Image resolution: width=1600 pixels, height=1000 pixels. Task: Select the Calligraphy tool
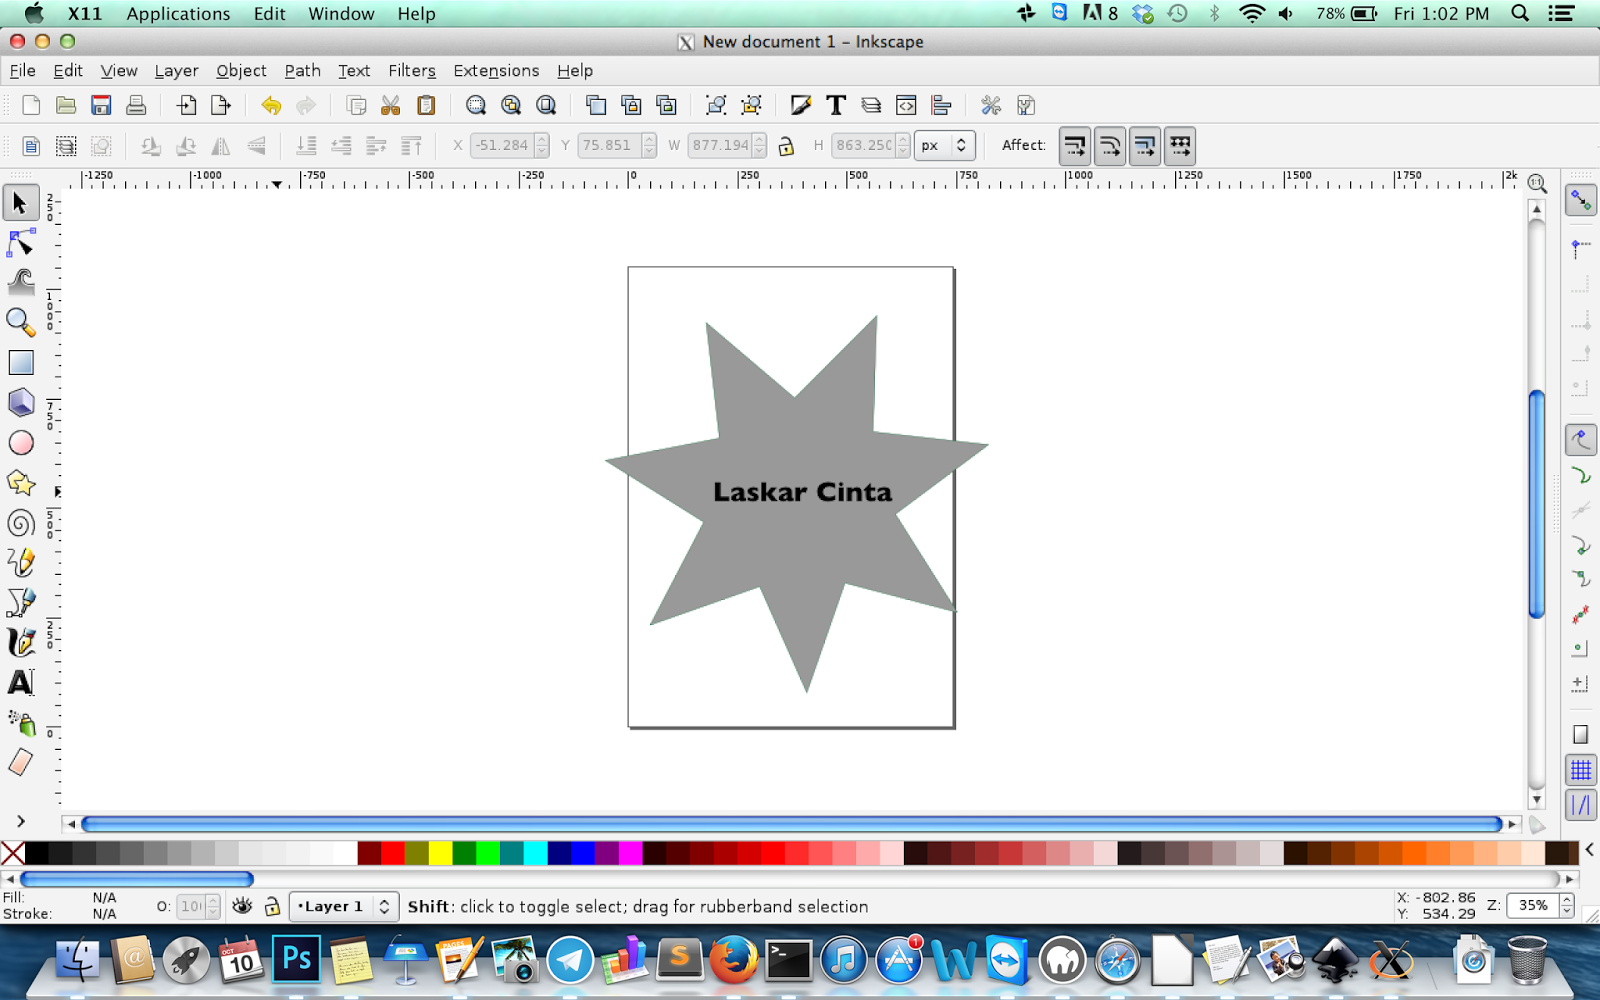coord(20,642)
